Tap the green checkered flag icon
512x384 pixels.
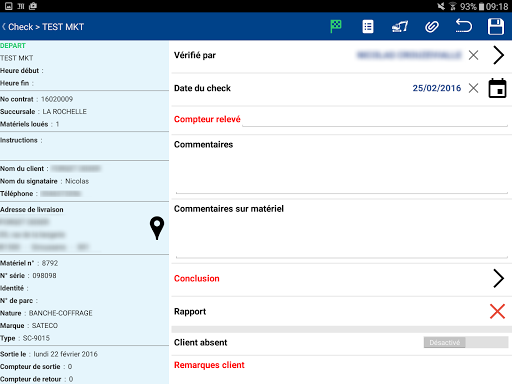336,27
